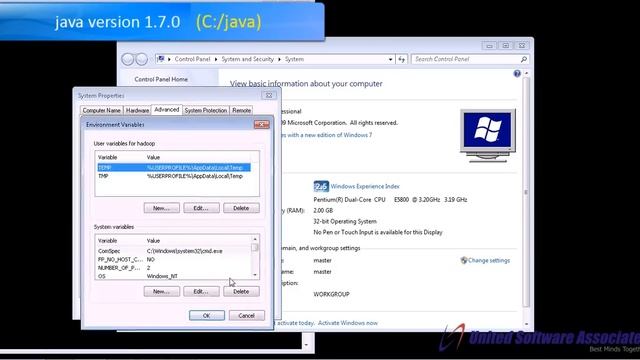640x360 pixels.
Task: Select the Advanced tab
Action: (167, 109)
